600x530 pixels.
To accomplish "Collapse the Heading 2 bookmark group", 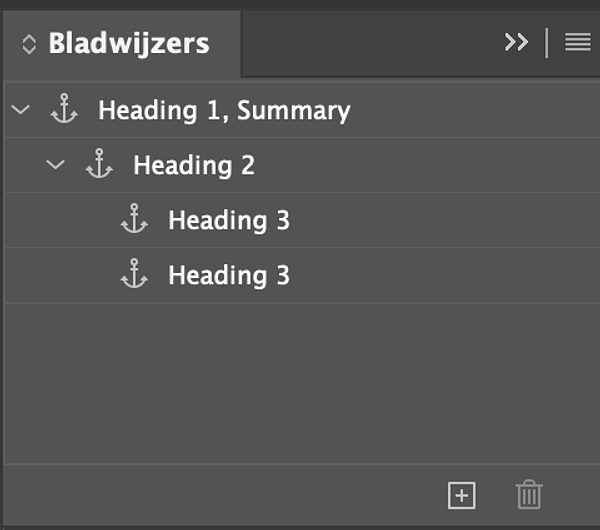I will click(x=56, y=165).
